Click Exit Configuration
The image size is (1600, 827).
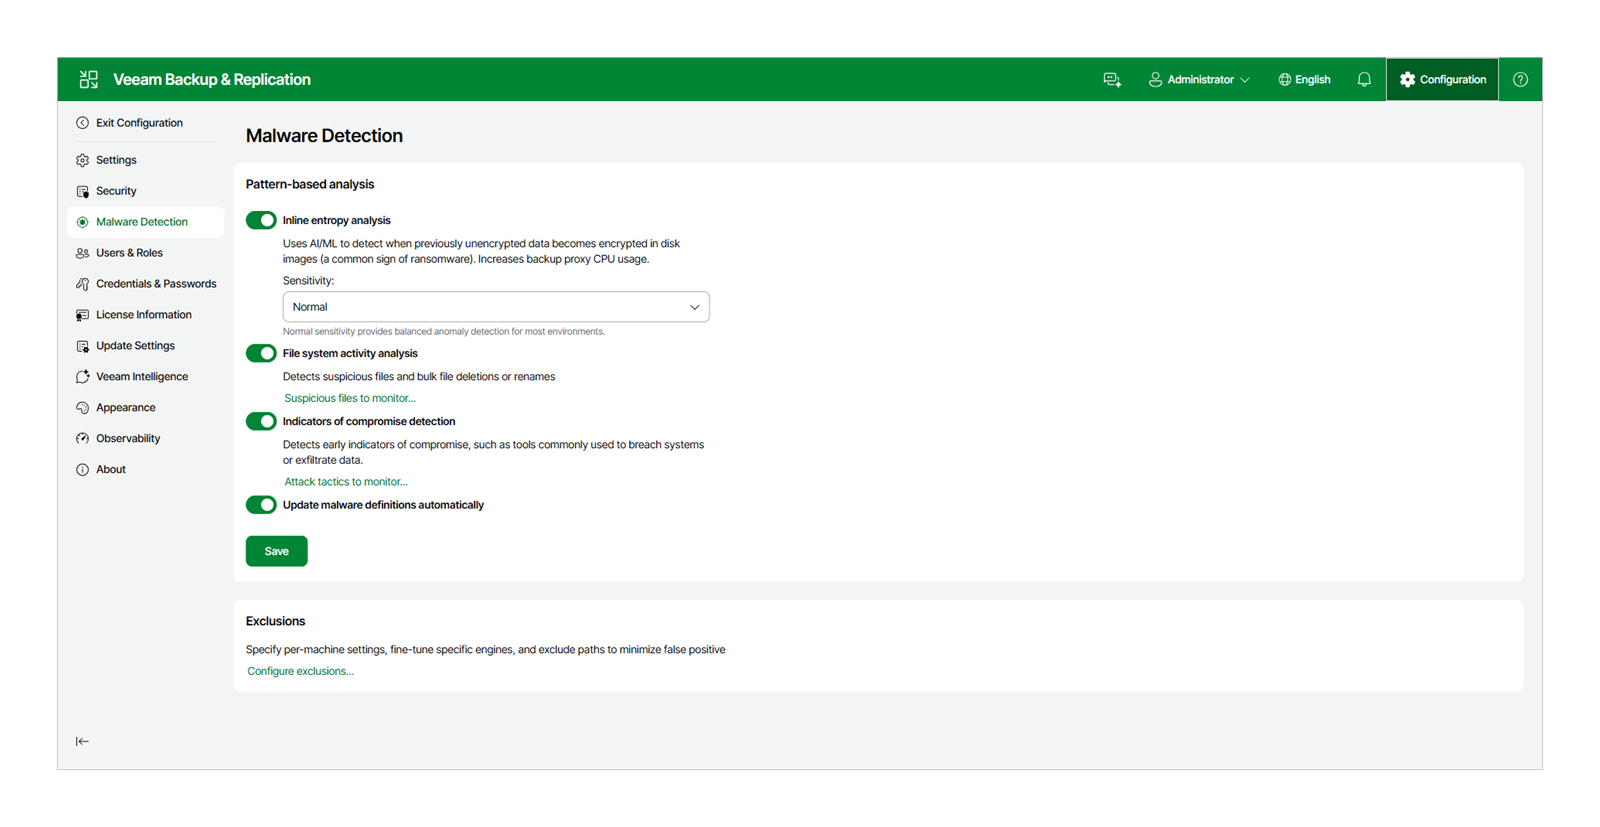[145, 123]
